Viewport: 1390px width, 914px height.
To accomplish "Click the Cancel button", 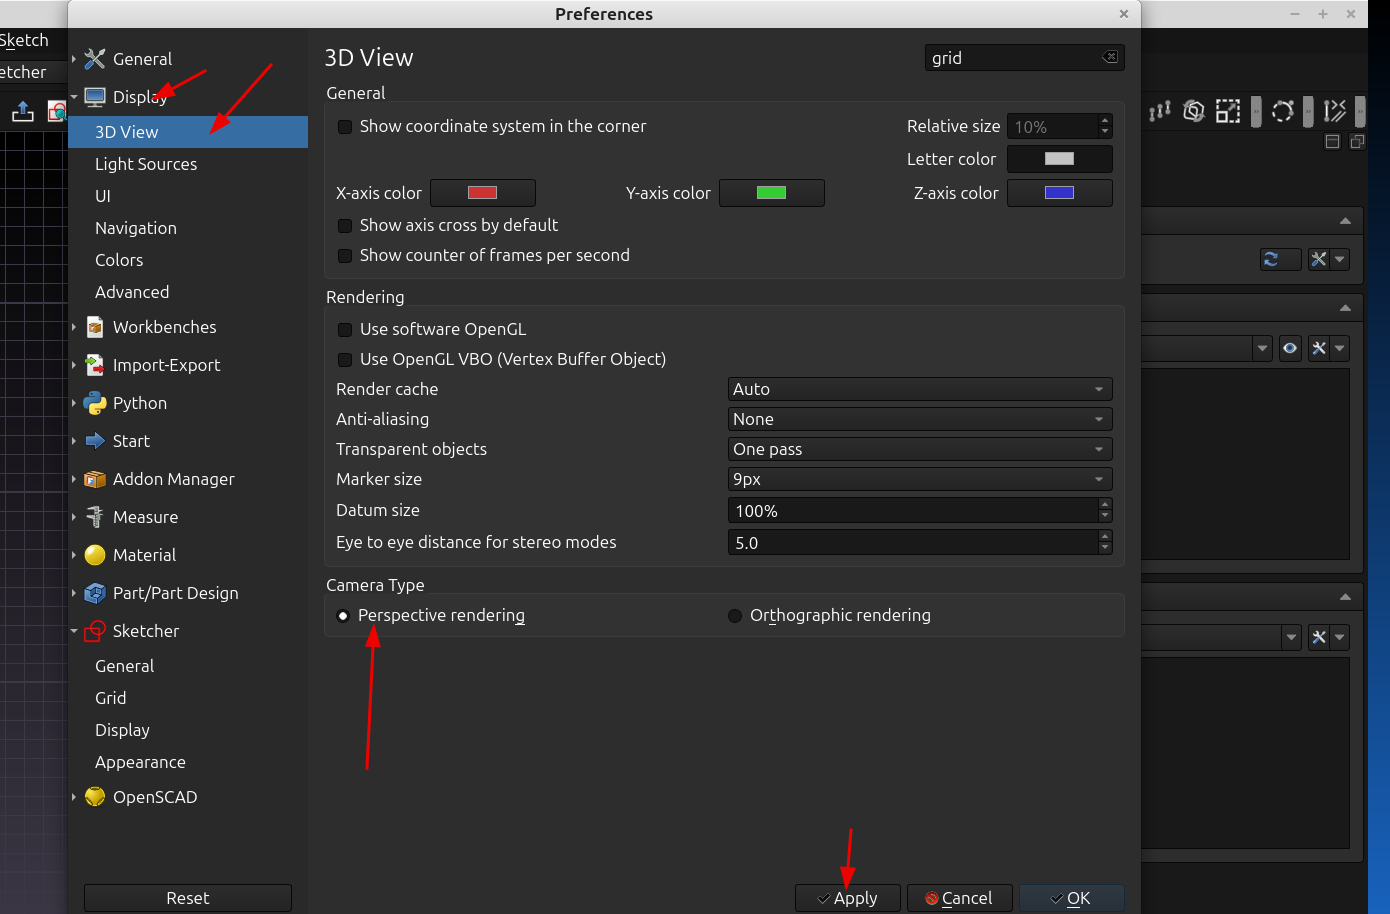I will click(x=960, y=898).
